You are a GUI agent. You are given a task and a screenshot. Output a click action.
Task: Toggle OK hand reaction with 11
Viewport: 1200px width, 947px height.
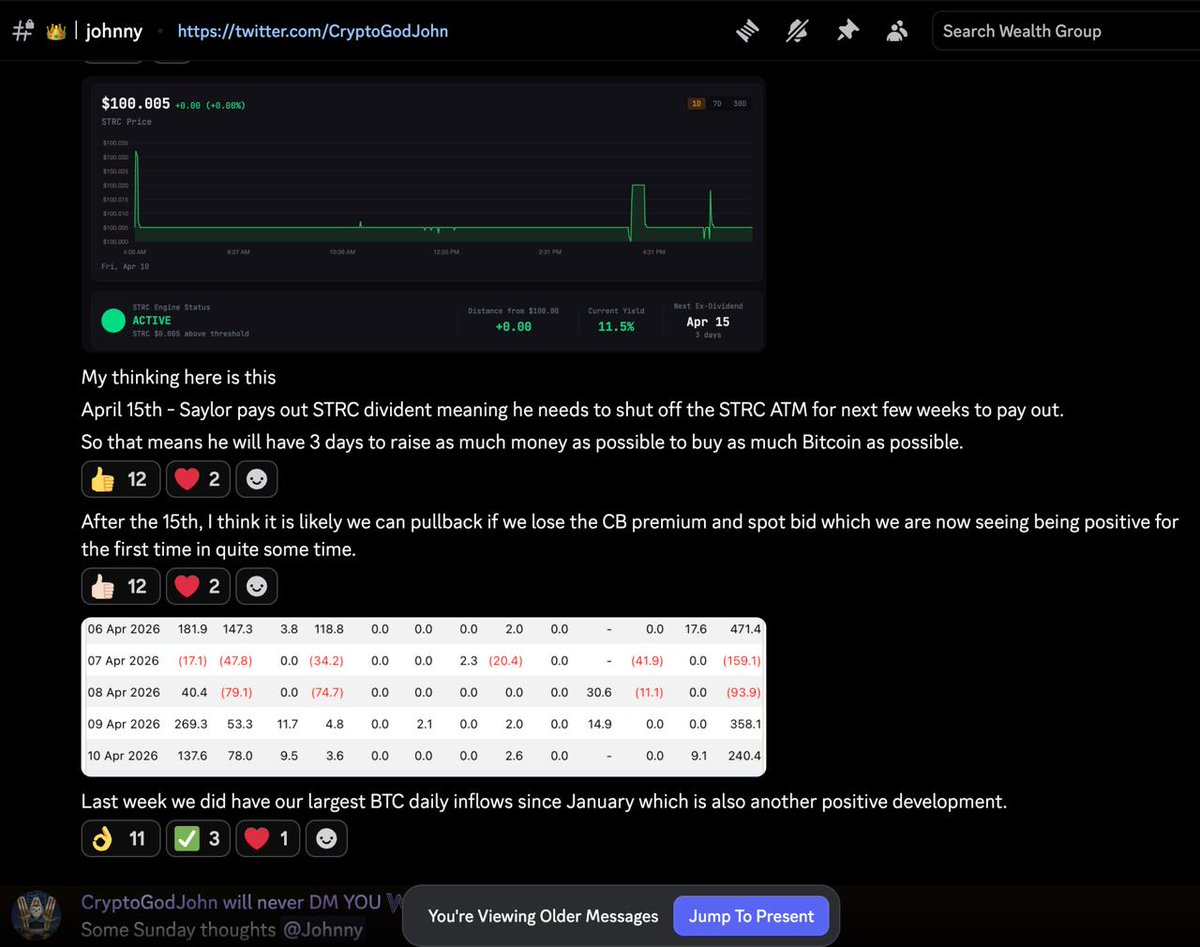[119, 839]
